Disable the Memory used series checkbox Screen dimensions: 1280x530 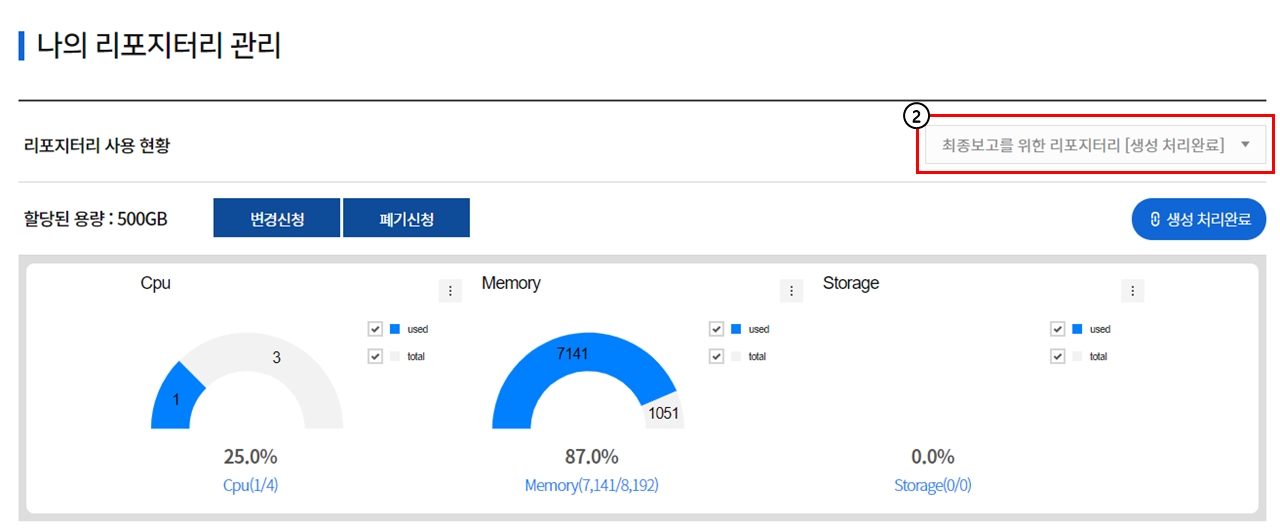tap(716, 329)
